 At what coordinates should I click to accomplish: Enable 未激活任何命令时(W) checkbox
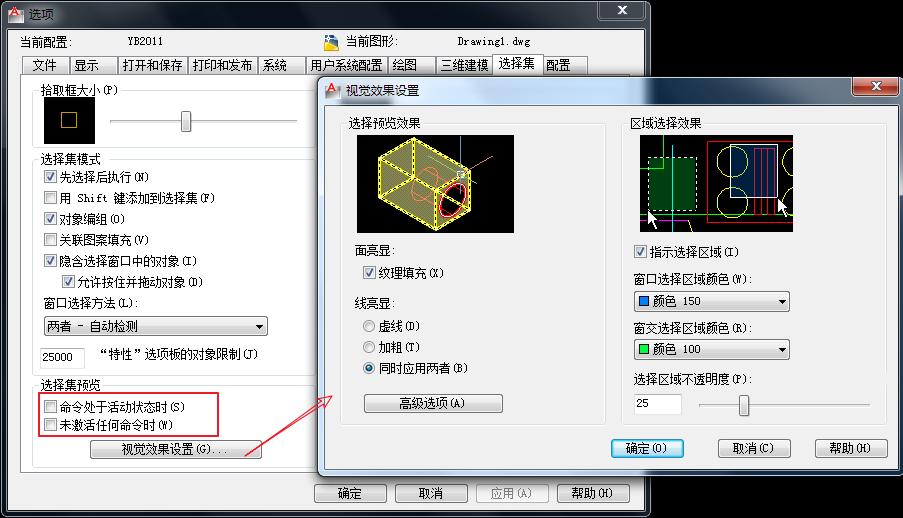(x=50, y=425)
